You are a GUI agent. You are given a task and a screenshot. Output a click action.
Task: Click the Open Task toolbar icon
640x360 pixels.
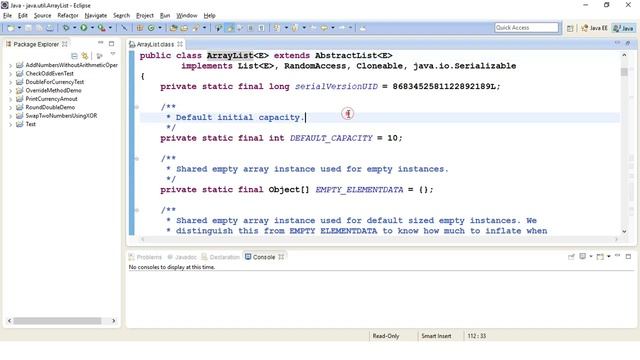184,28
